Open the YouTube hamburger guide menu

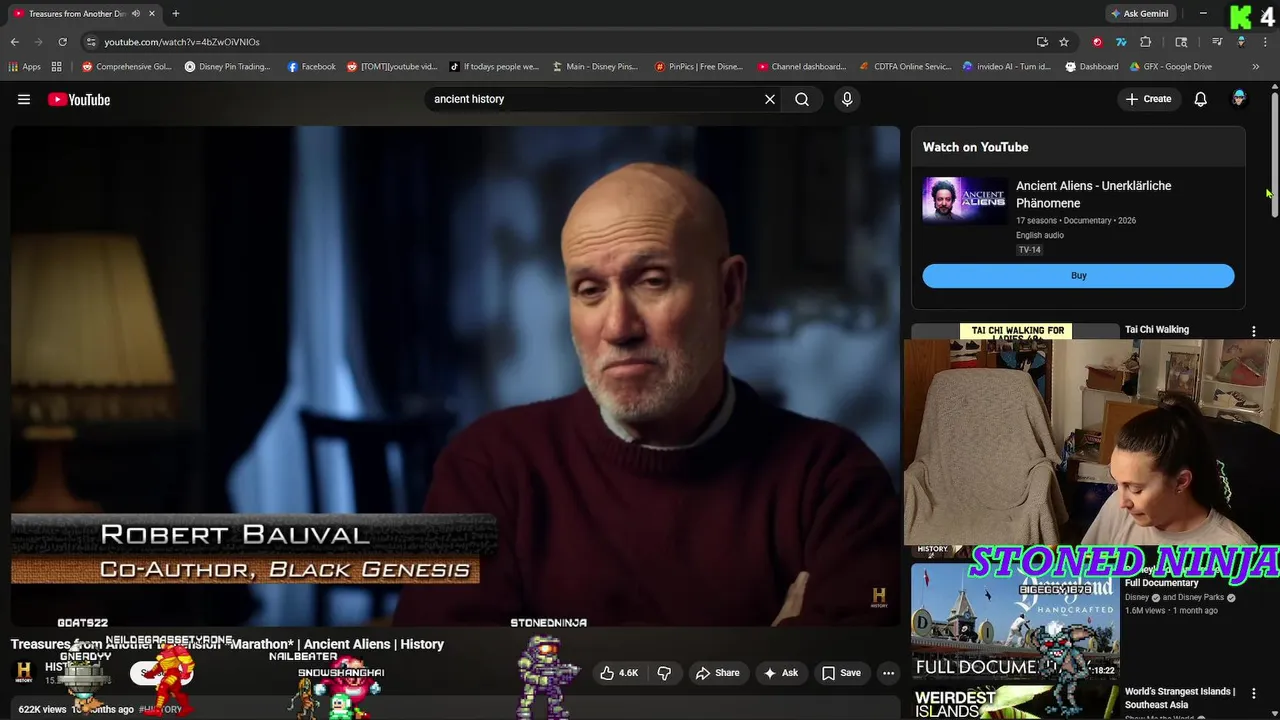click(24, 99)
